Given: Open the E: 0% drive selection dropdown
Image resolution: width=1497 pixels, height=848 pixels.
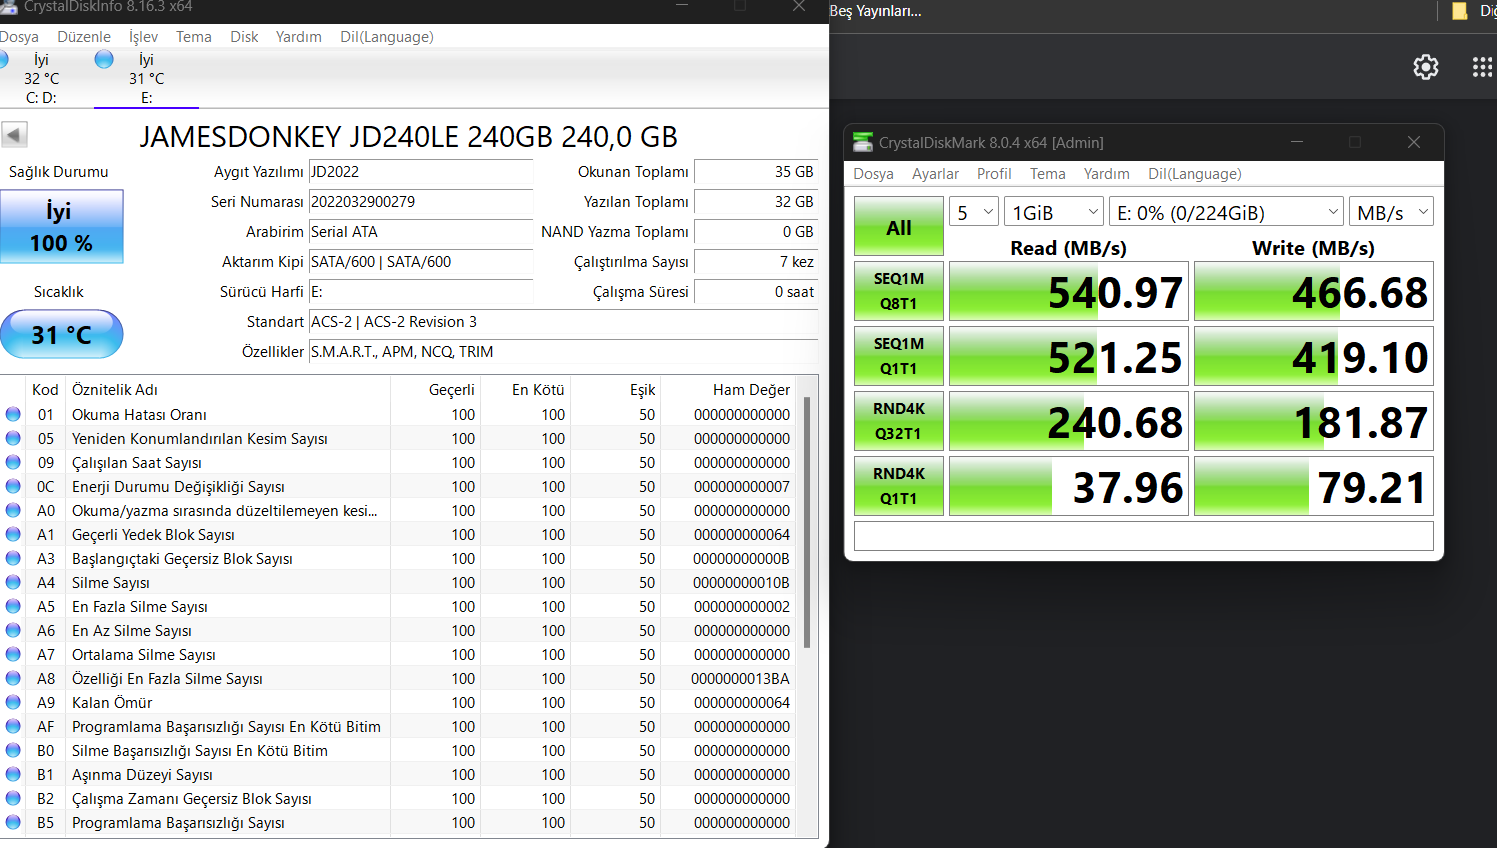Looking at the screenshot, I should point(1226,212).
